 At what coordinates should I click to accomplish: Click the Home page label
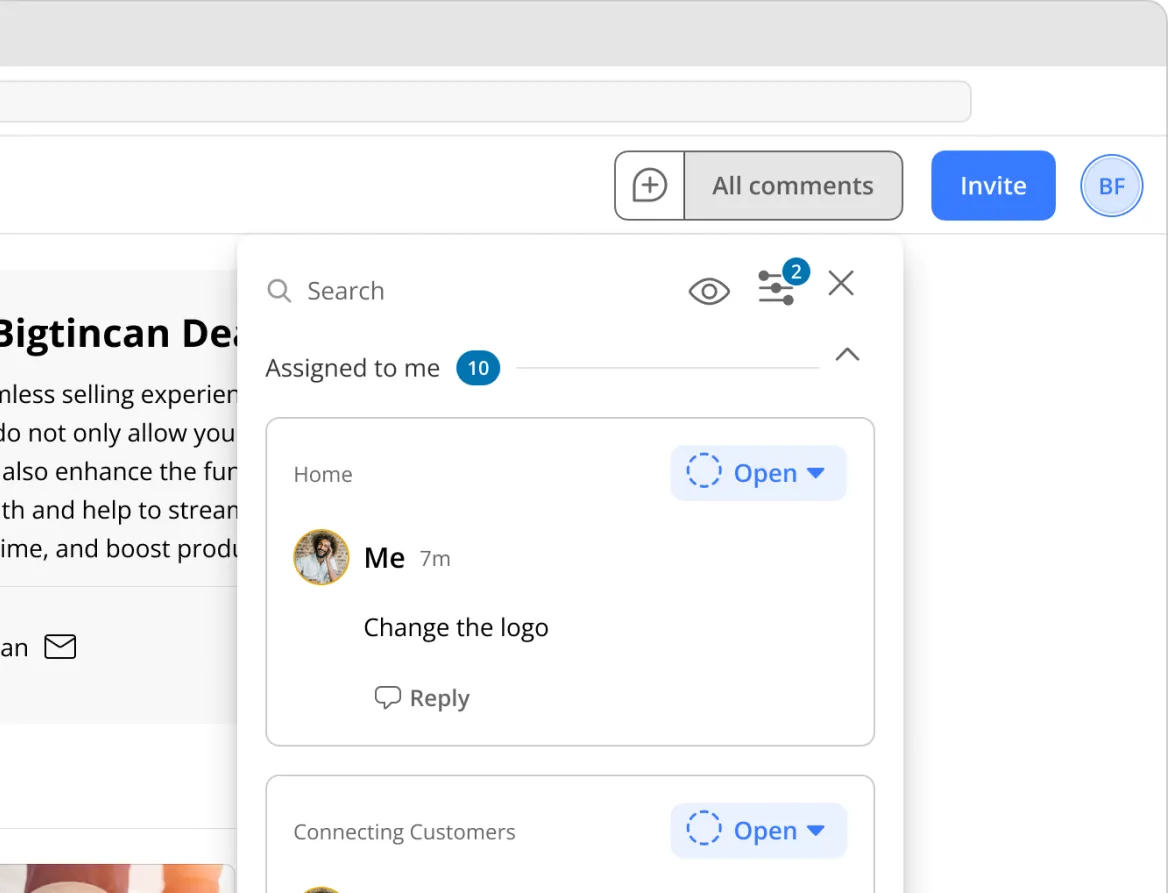click(323, 474)
